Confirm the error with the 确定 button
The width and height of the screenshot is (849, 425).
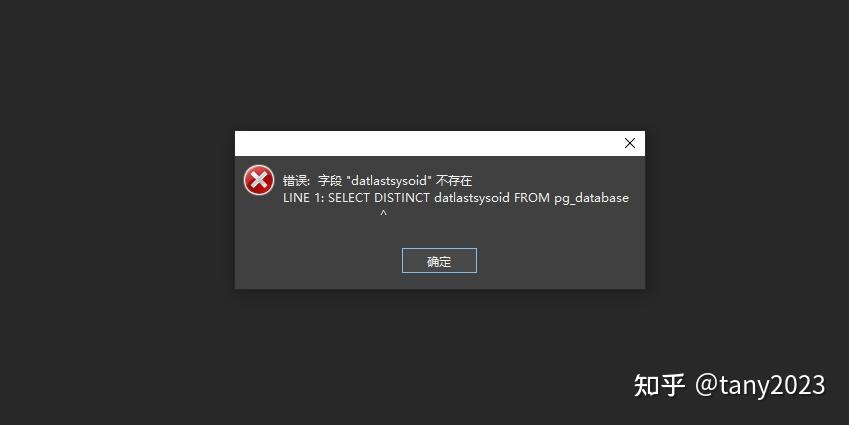pyautogui.click(x=439, y=261)
